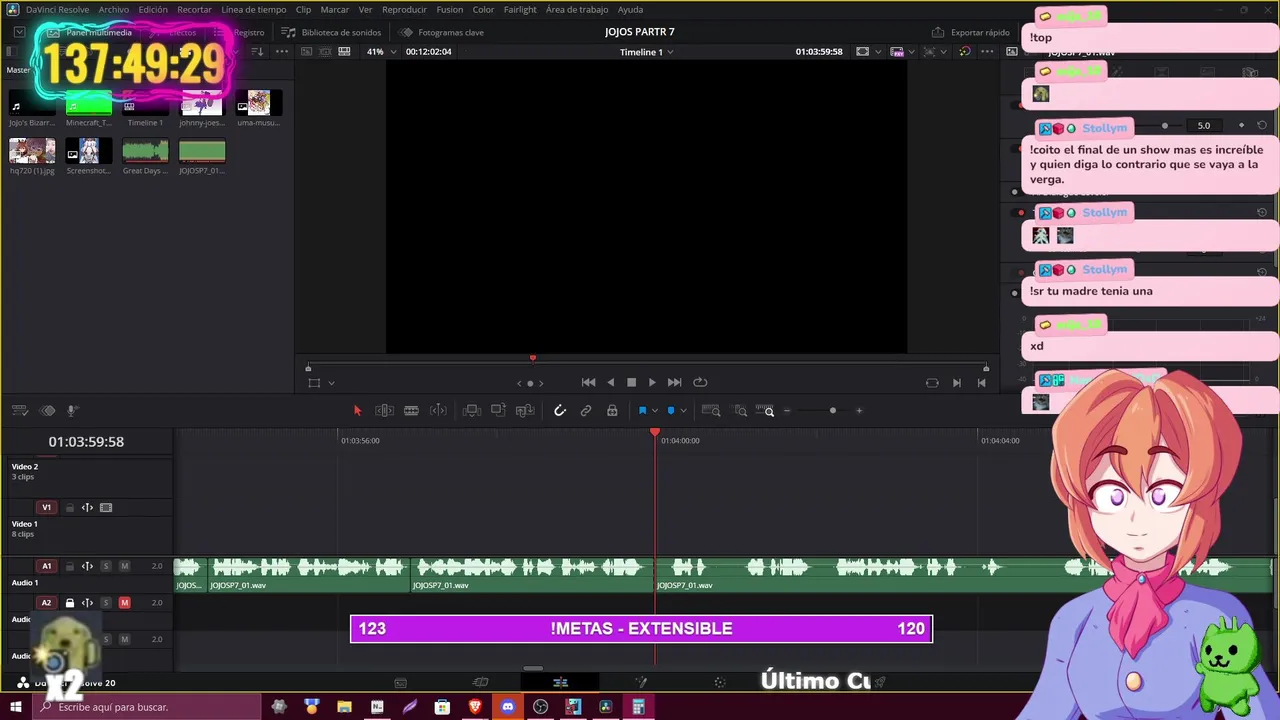
Task: Open marker color dropdown arrow
Action: tap(683, 411)
